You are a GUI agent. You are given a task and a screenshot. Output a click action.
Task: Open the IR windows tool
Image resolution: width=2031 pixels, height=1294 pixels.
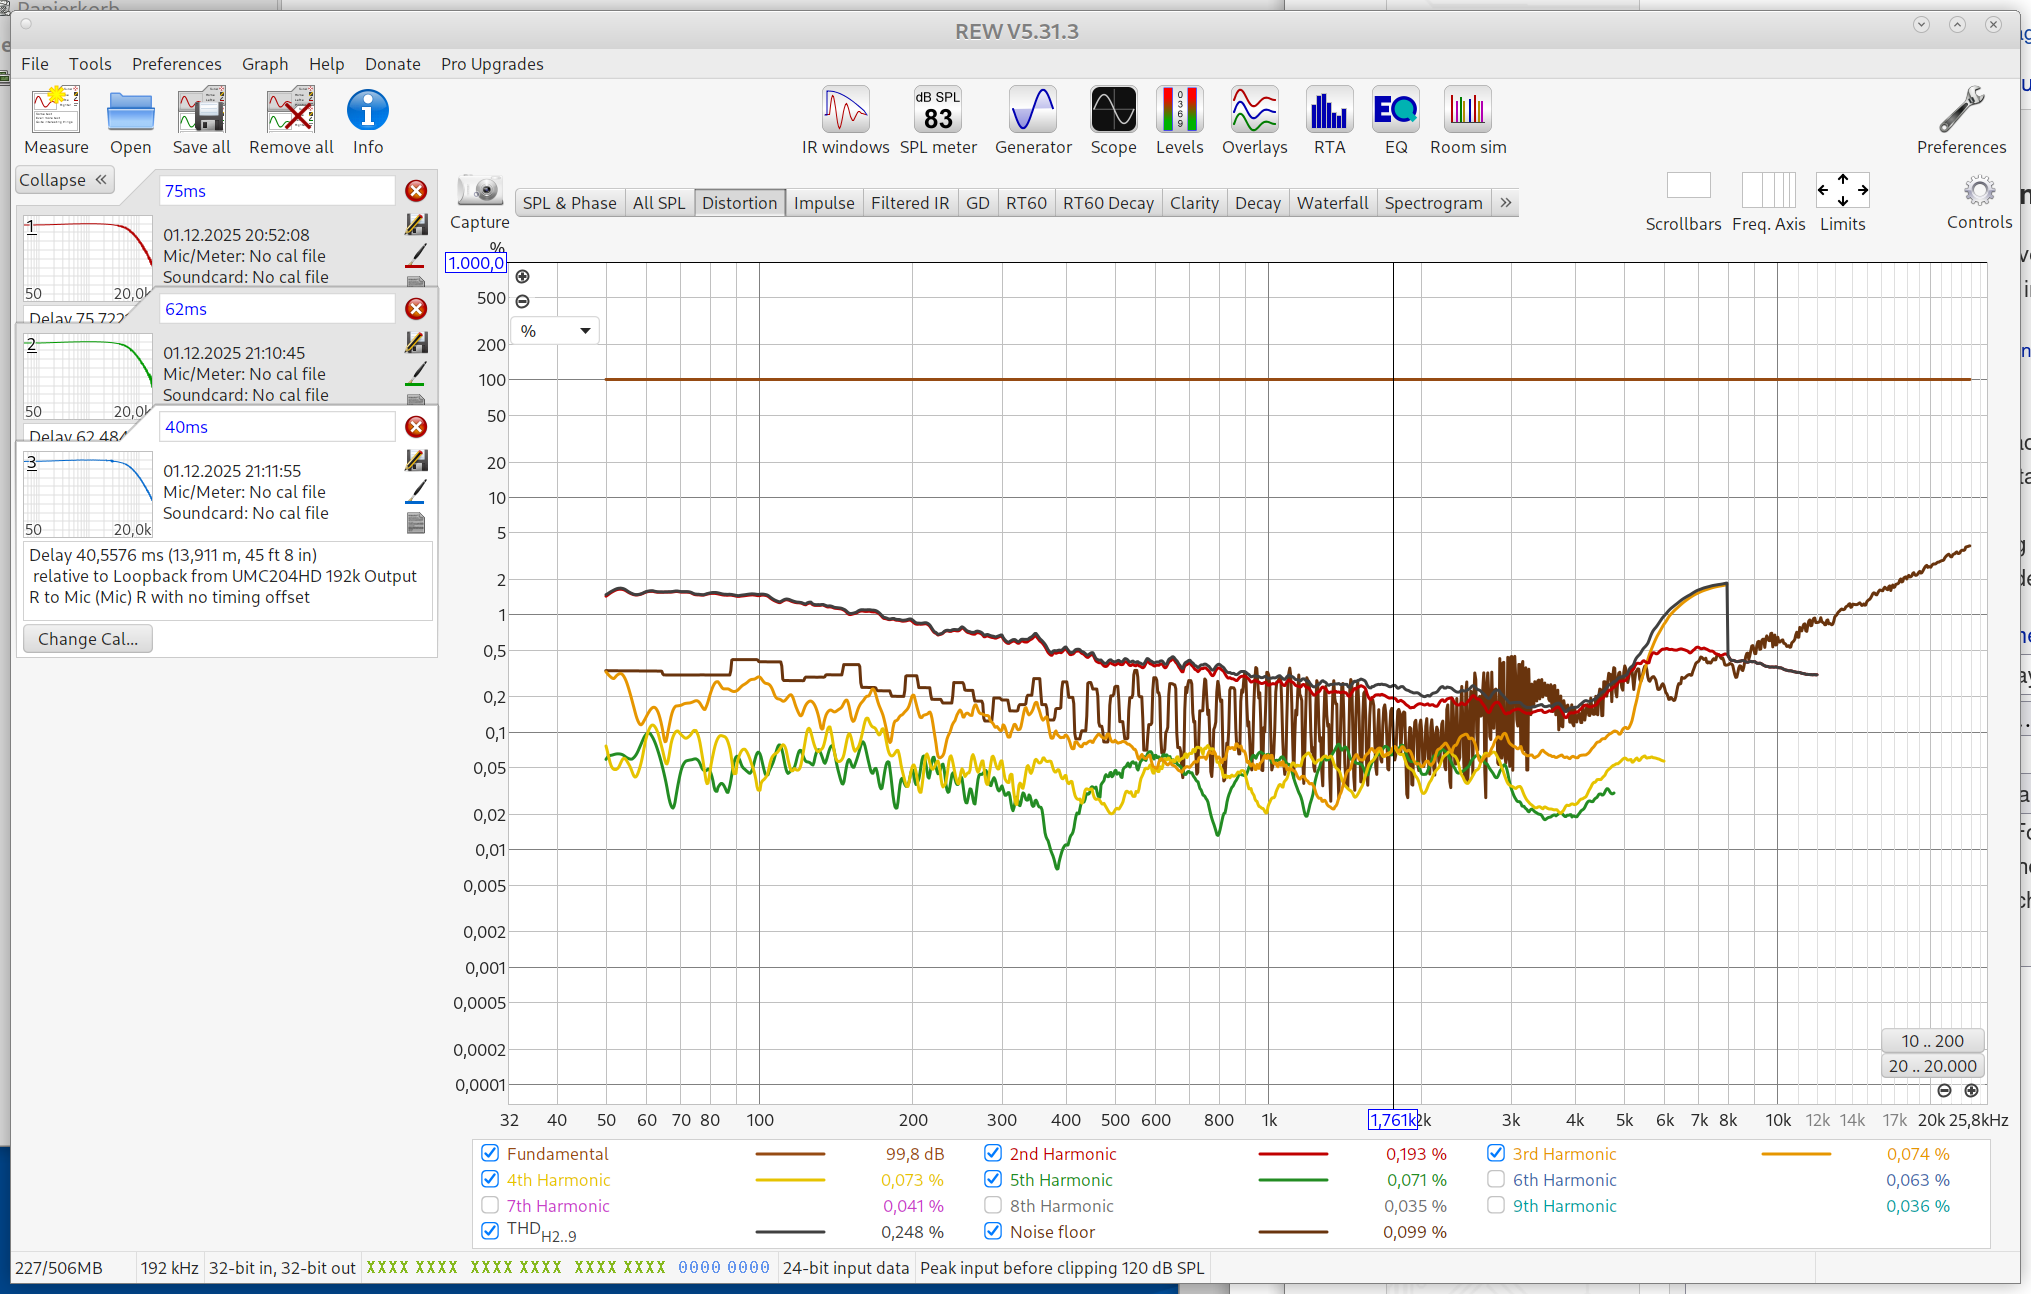(845, 111)
